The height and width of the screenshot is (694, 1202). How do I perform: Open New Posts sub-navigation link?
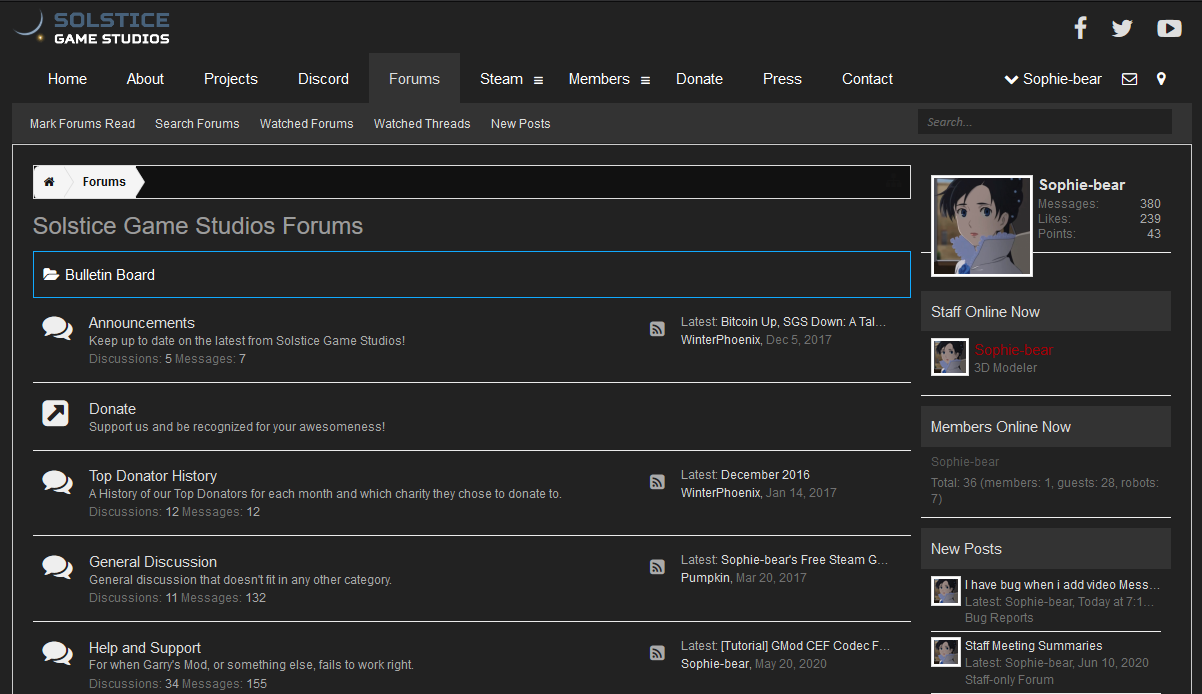click(521, 124)
